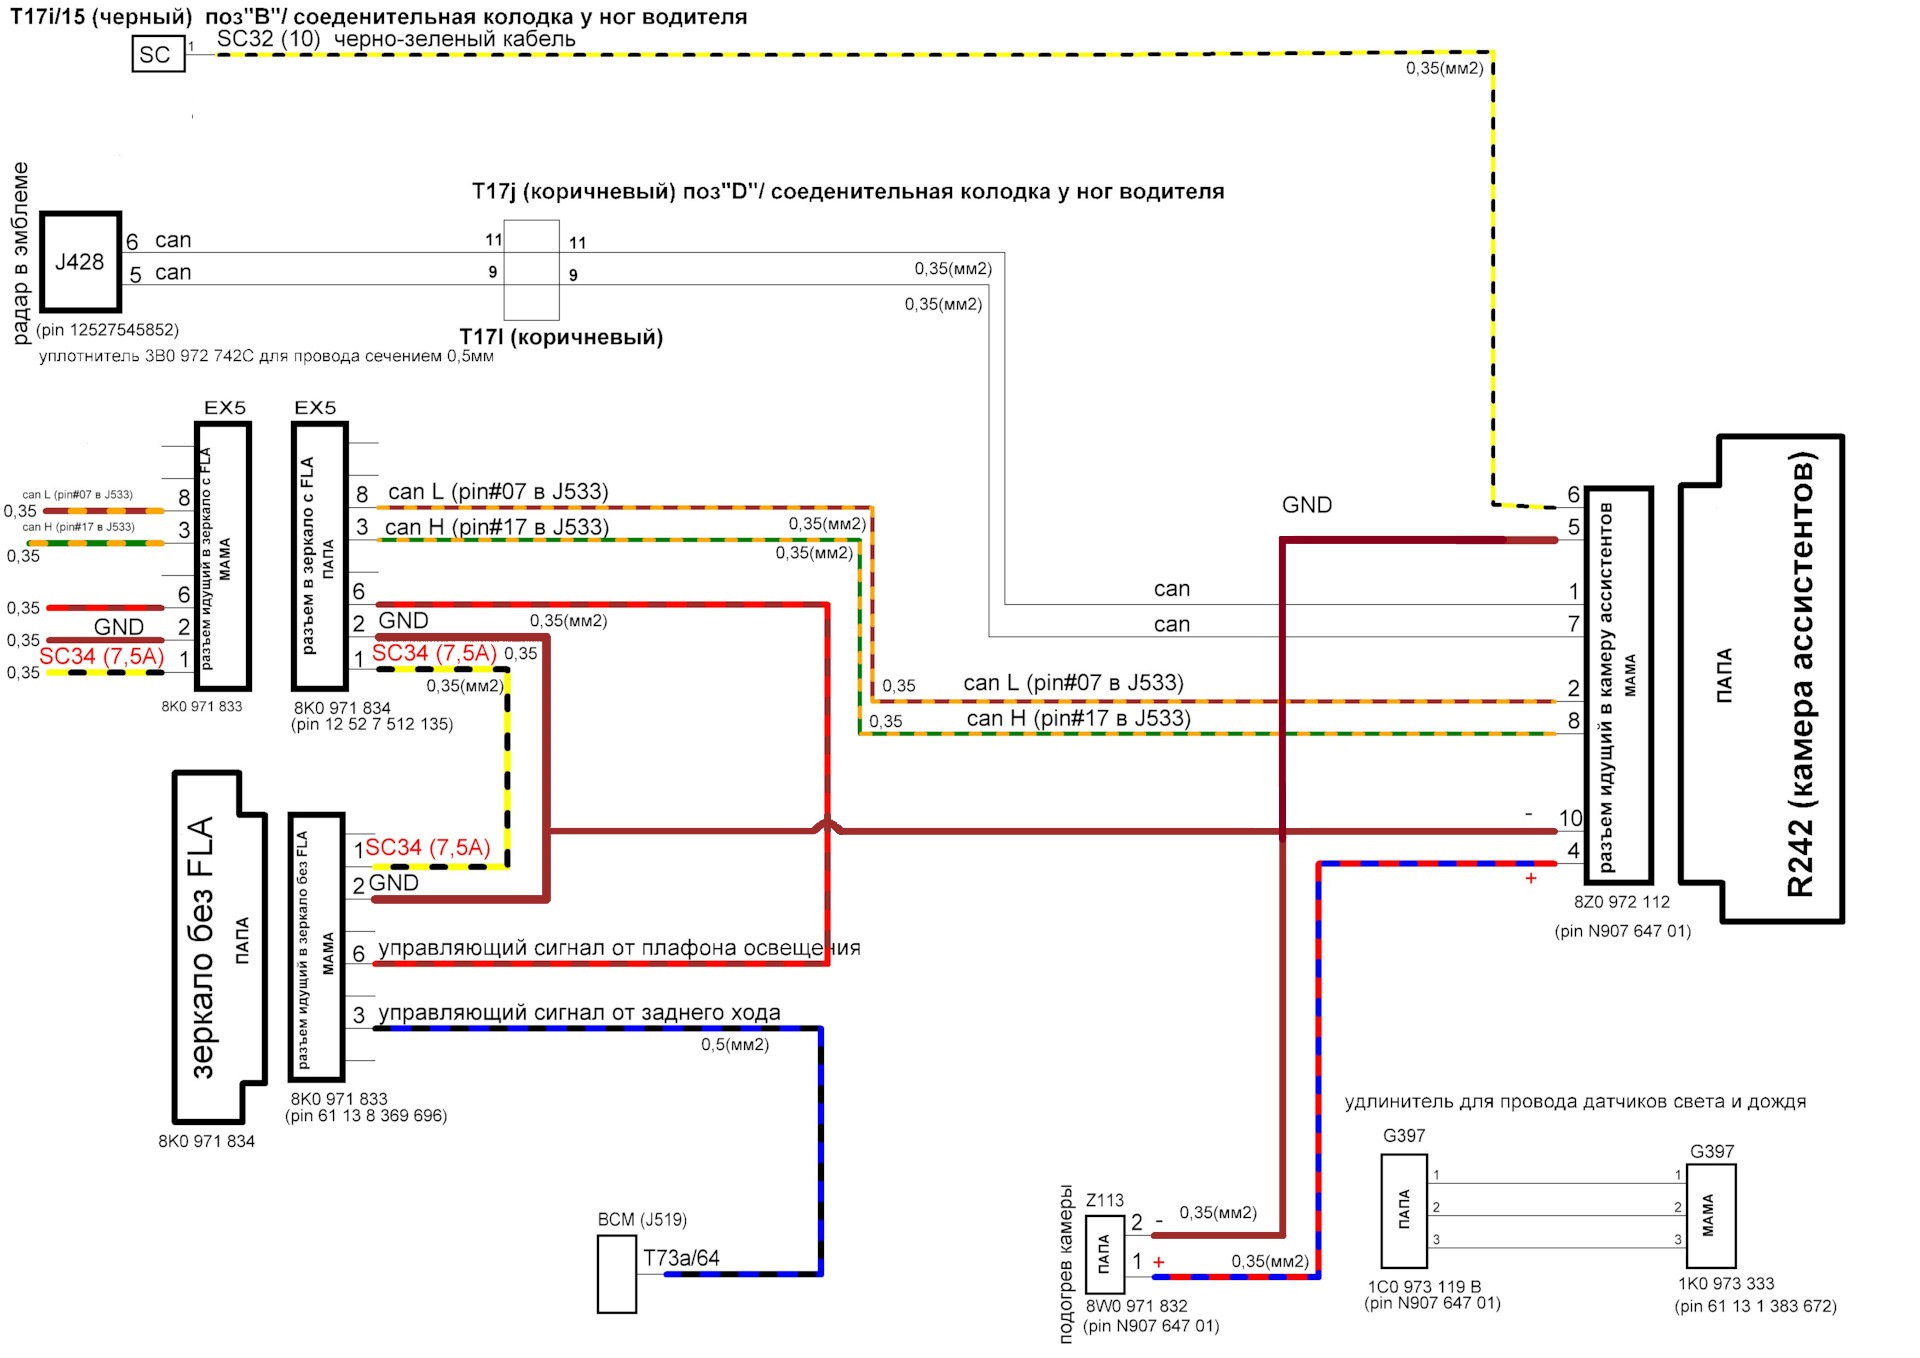The image size is (1920, 1358).
Task: Click the T73a/64 pin label
Action: coord(681,1258)
